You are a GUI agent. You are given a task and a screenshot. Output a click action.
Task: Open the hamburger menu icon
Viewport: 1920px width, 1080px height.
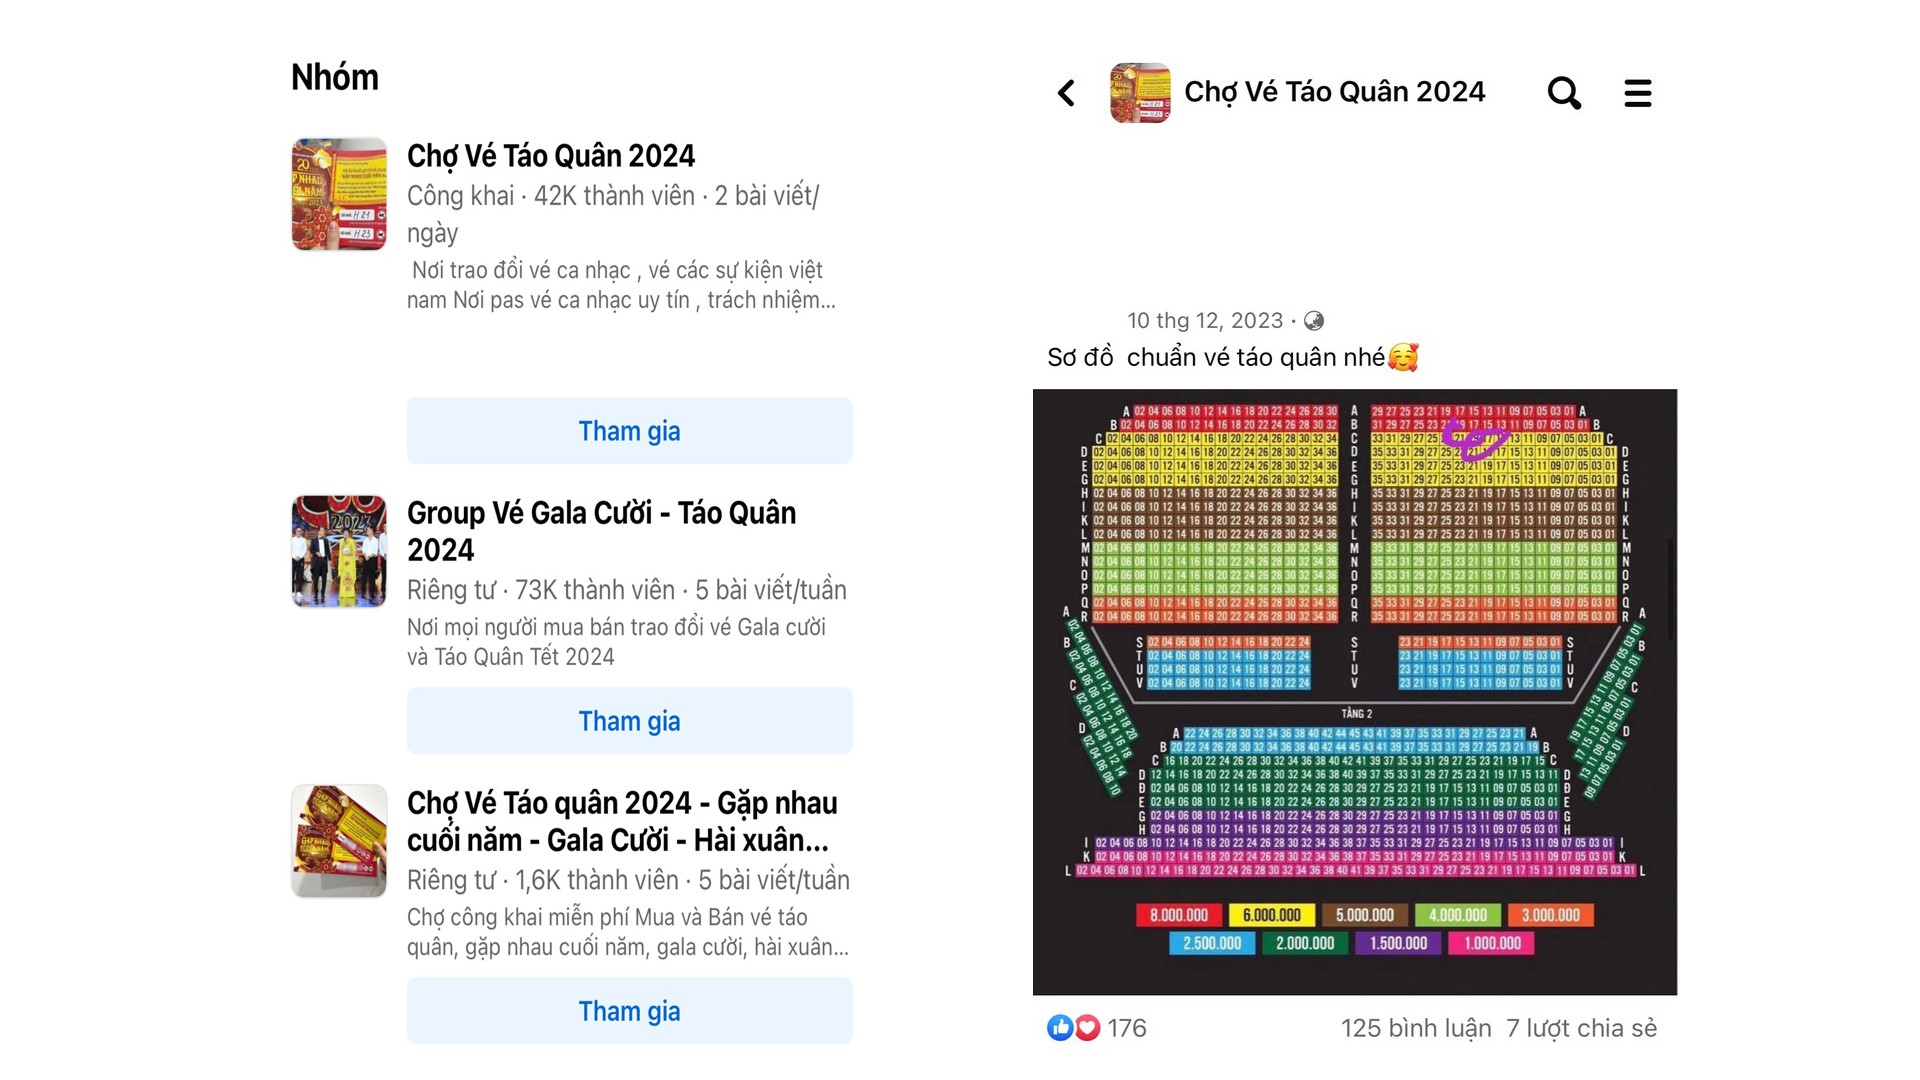click(1637, 93)
